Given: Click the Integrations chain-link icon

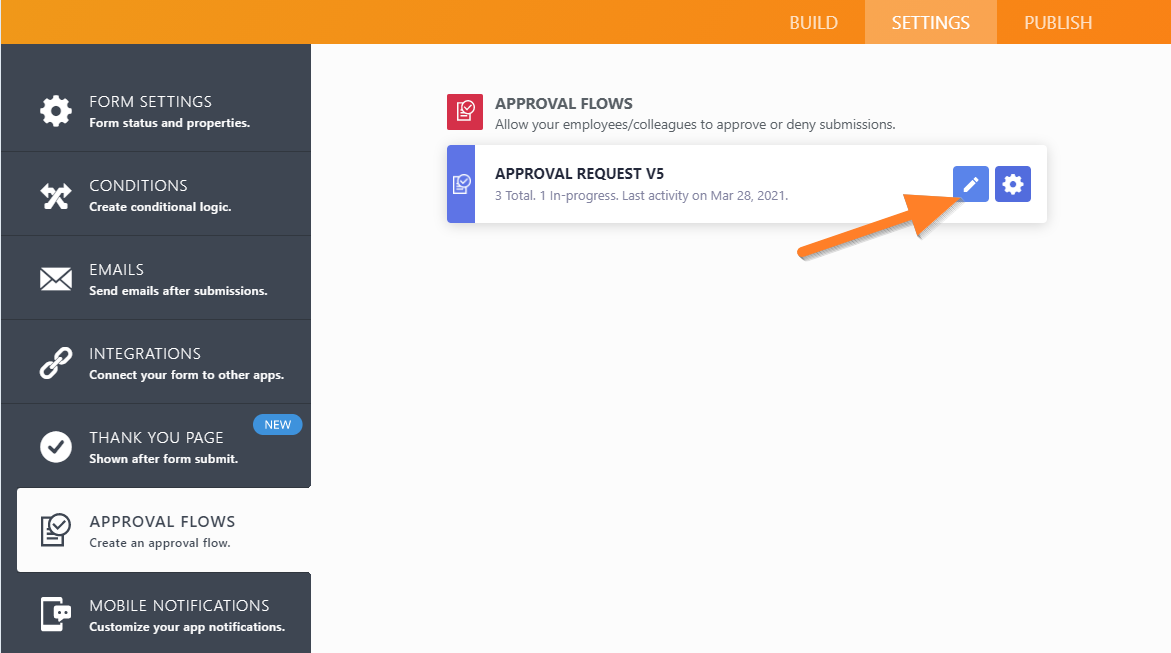Looking at the screenshot, I should pos(56,363).
